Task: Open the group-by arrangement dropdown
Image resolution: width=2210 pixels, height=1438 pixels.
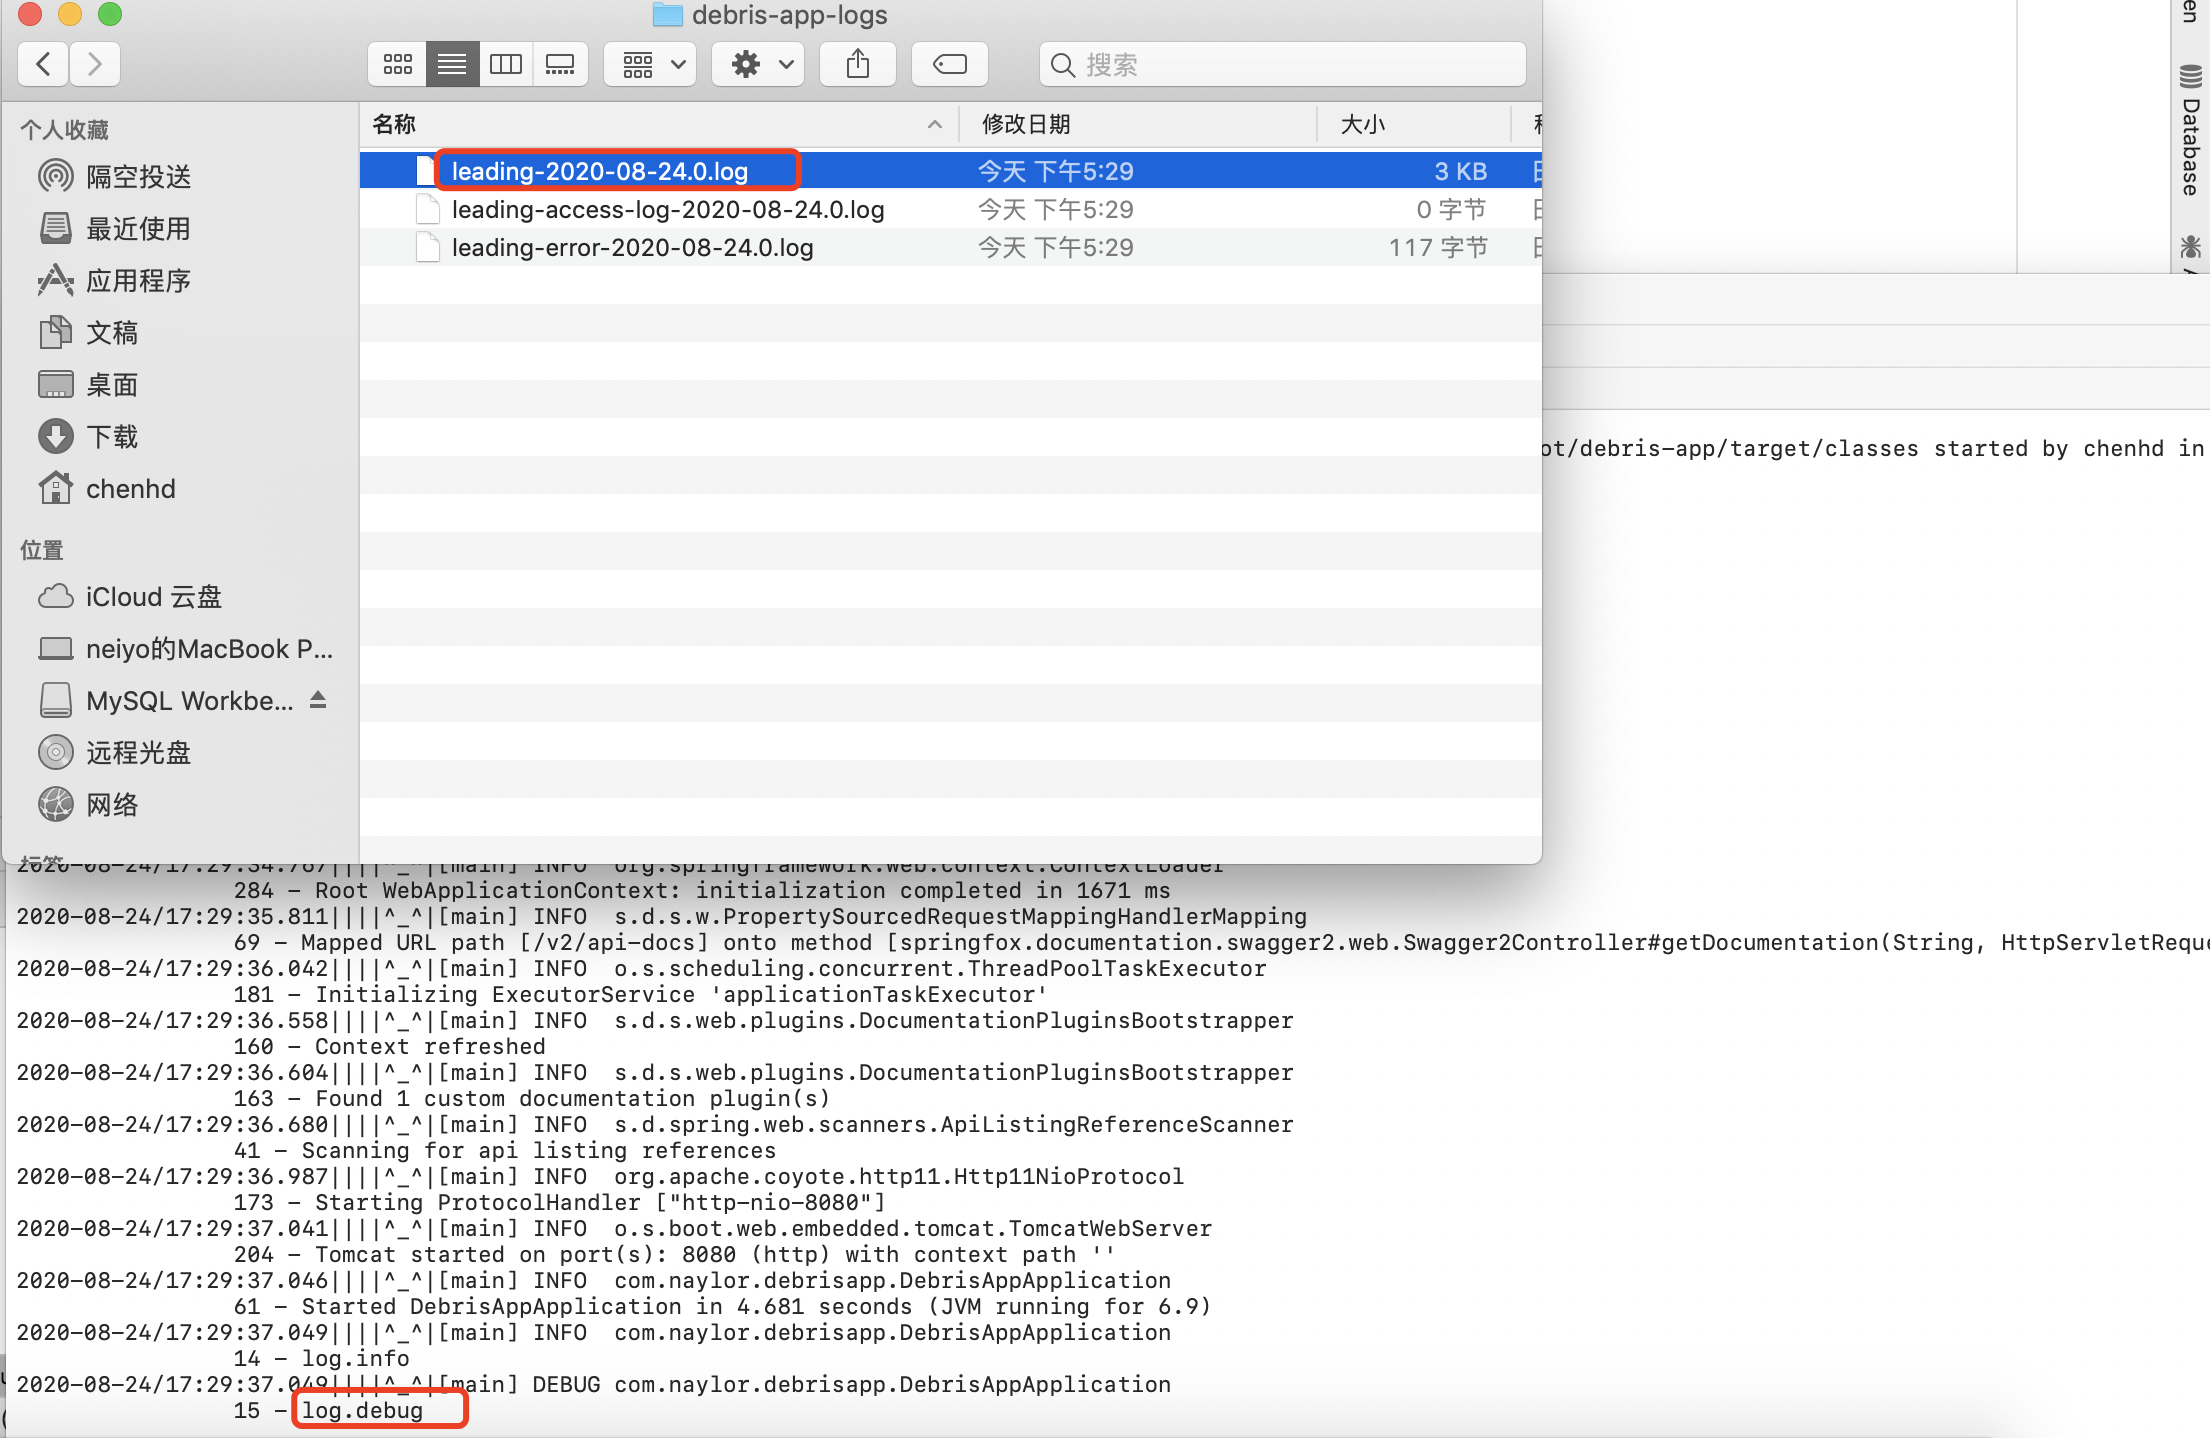Action: 651,65
